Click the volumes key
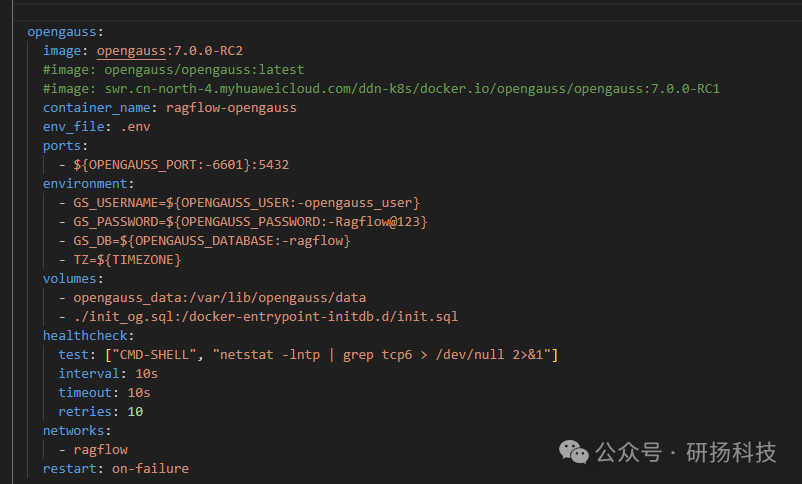Screen dimensions: 802x484 point(70,279)
